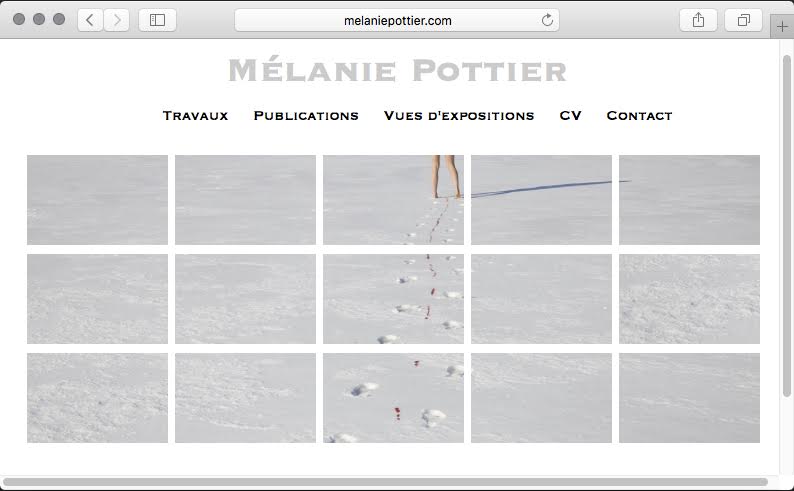Show the sidebar using the sidebar icon

157,20
